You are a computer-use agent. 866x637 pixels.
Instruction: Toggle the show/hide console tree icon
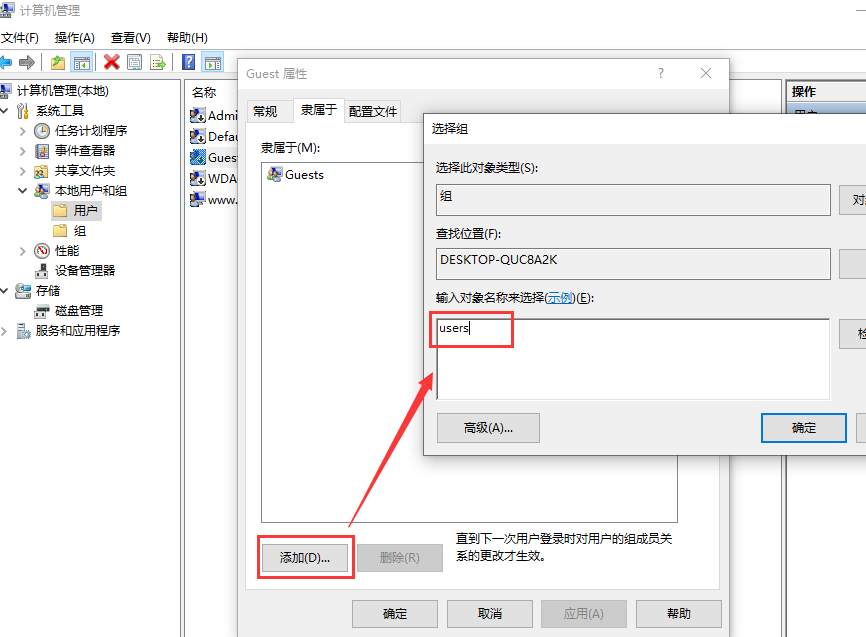pyautogui.click(x=81, y=62)
